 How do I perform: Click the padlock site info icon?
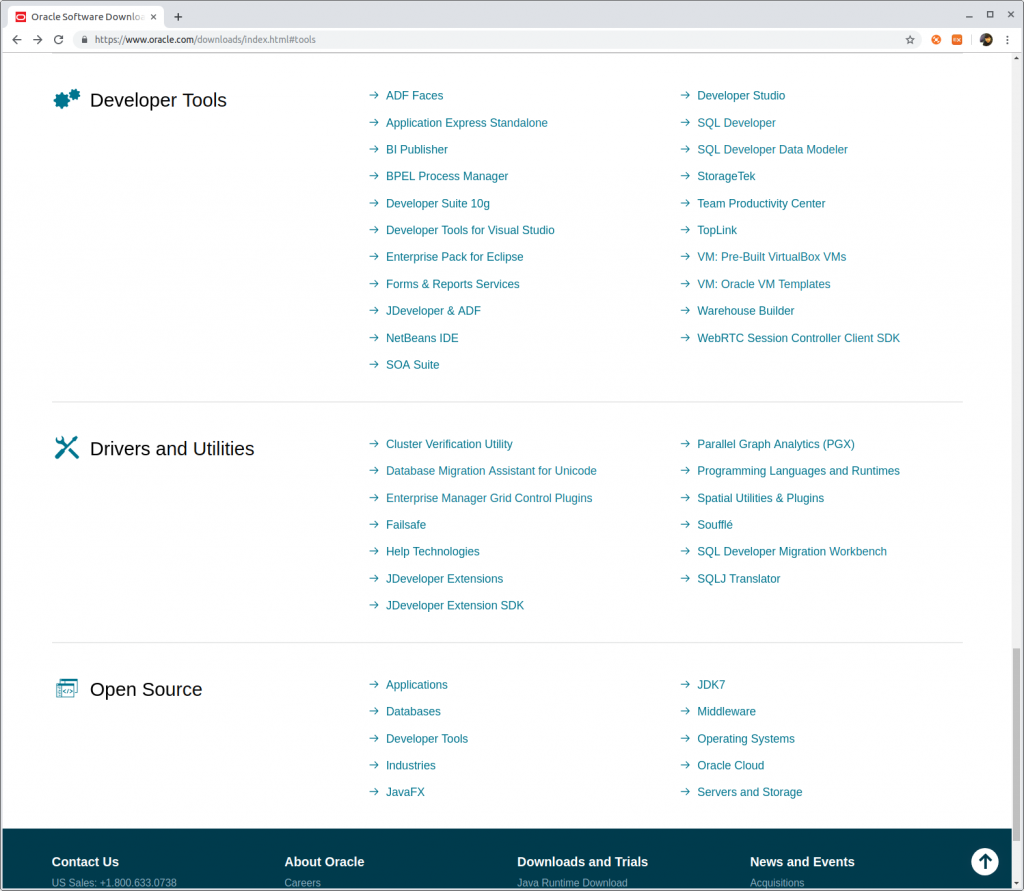point(84,40)
